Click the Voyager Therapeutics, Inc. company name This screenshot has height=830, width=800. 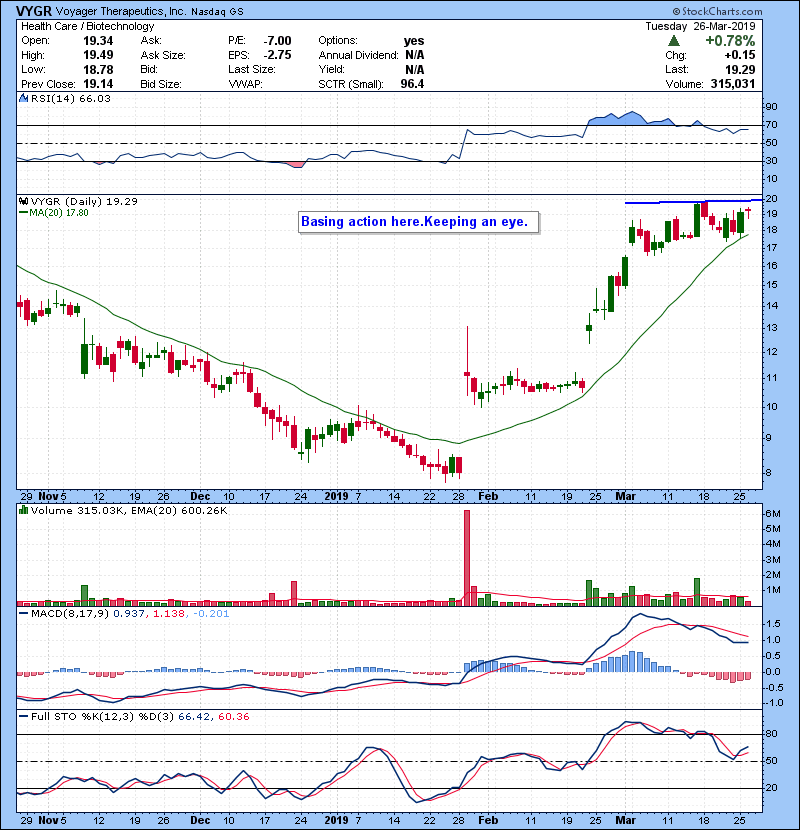click(x=120, y=11)
